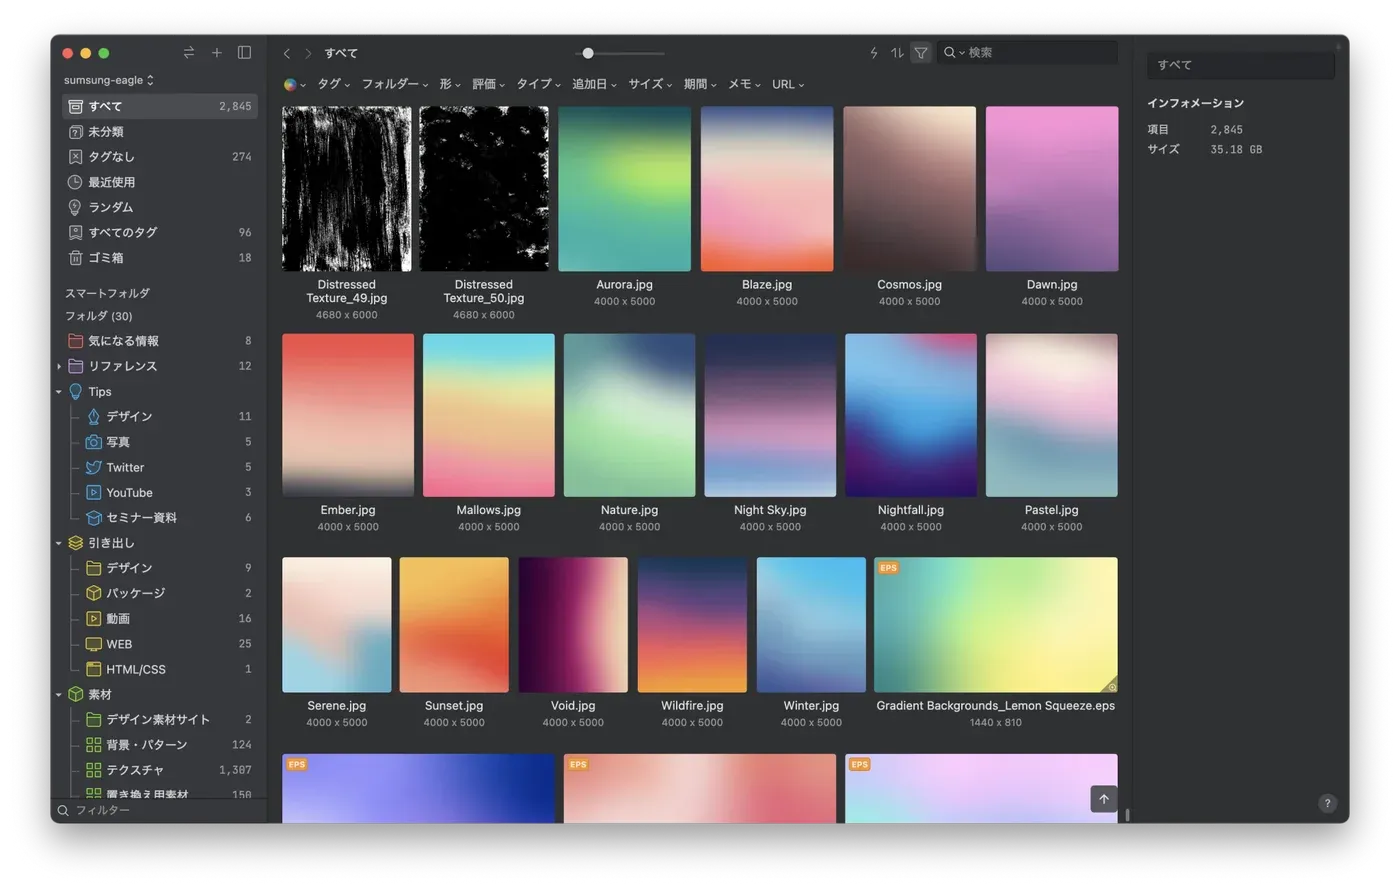Open the 気になる情報 folder
The image size is (1400, 890).
[x=160, y=341]
